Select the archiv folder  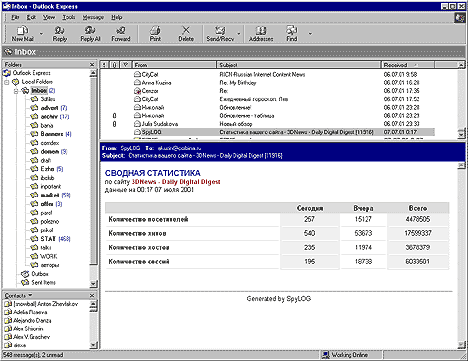(50, 117)
